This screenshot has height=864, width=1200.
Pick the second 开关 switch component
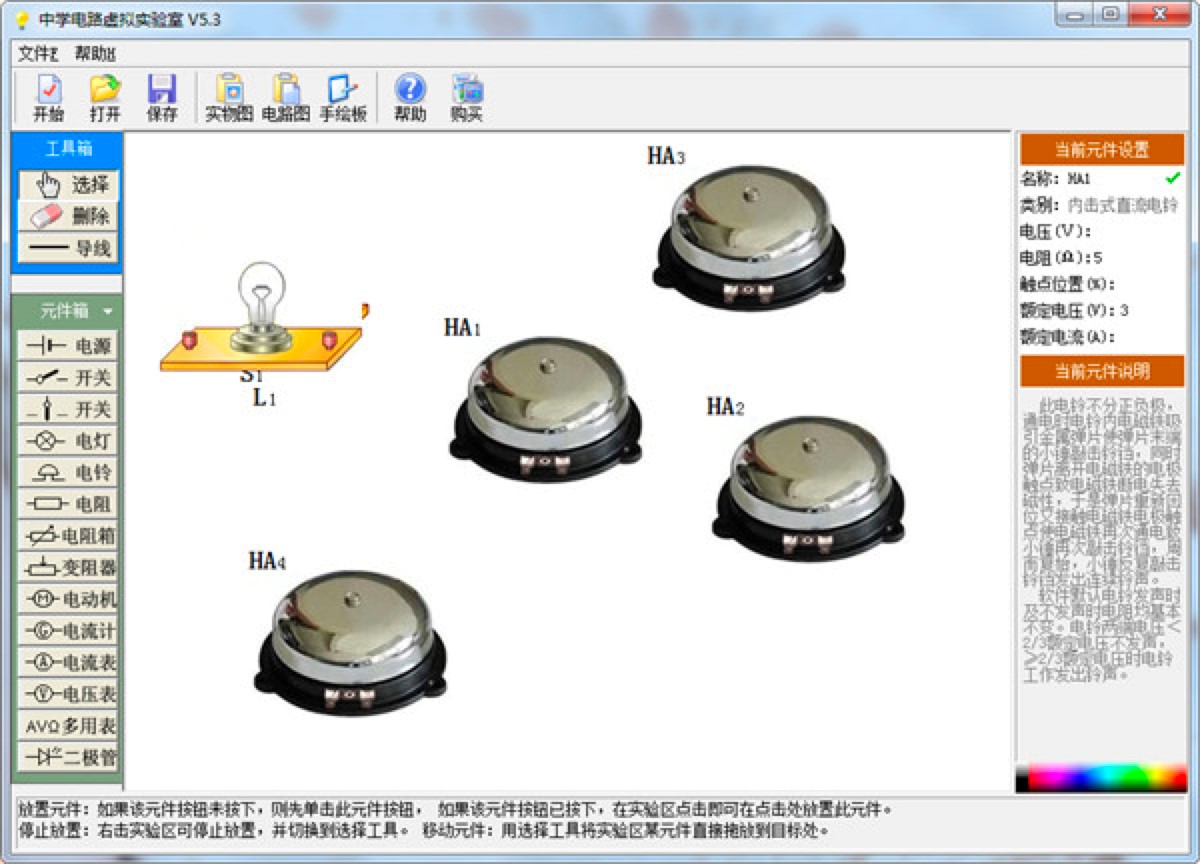coord(68,410)
